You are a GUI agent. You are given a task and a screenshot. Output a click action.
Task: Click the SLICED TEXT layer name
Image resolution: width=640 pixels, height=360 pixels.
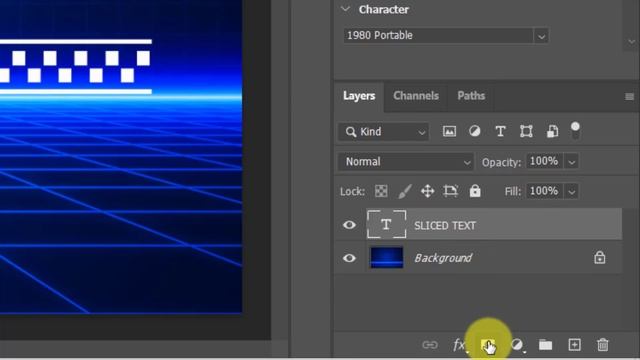444,225
